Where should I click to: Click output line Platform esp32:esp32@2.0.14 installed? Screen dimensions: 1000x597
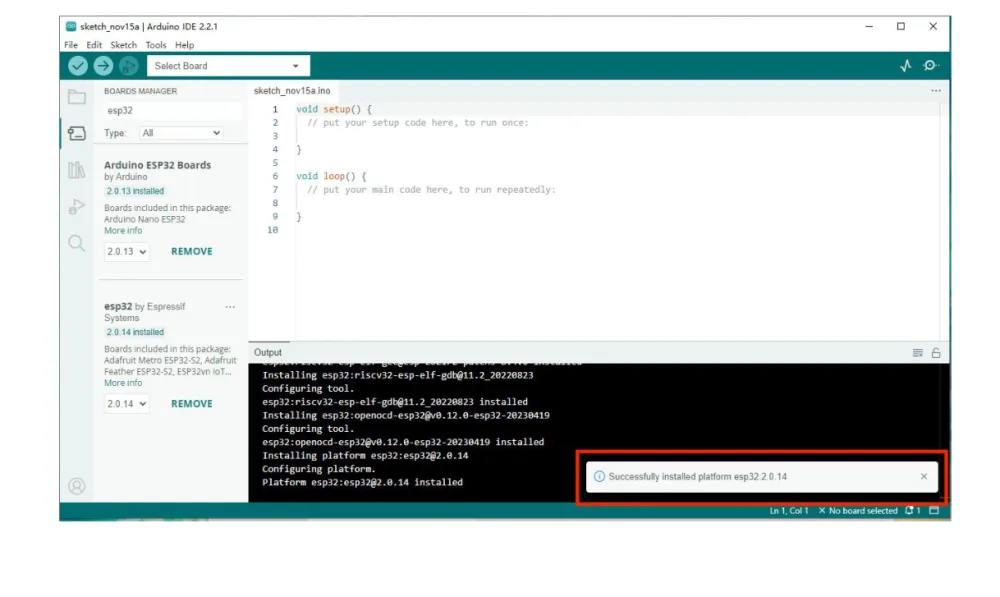[362, 482]
